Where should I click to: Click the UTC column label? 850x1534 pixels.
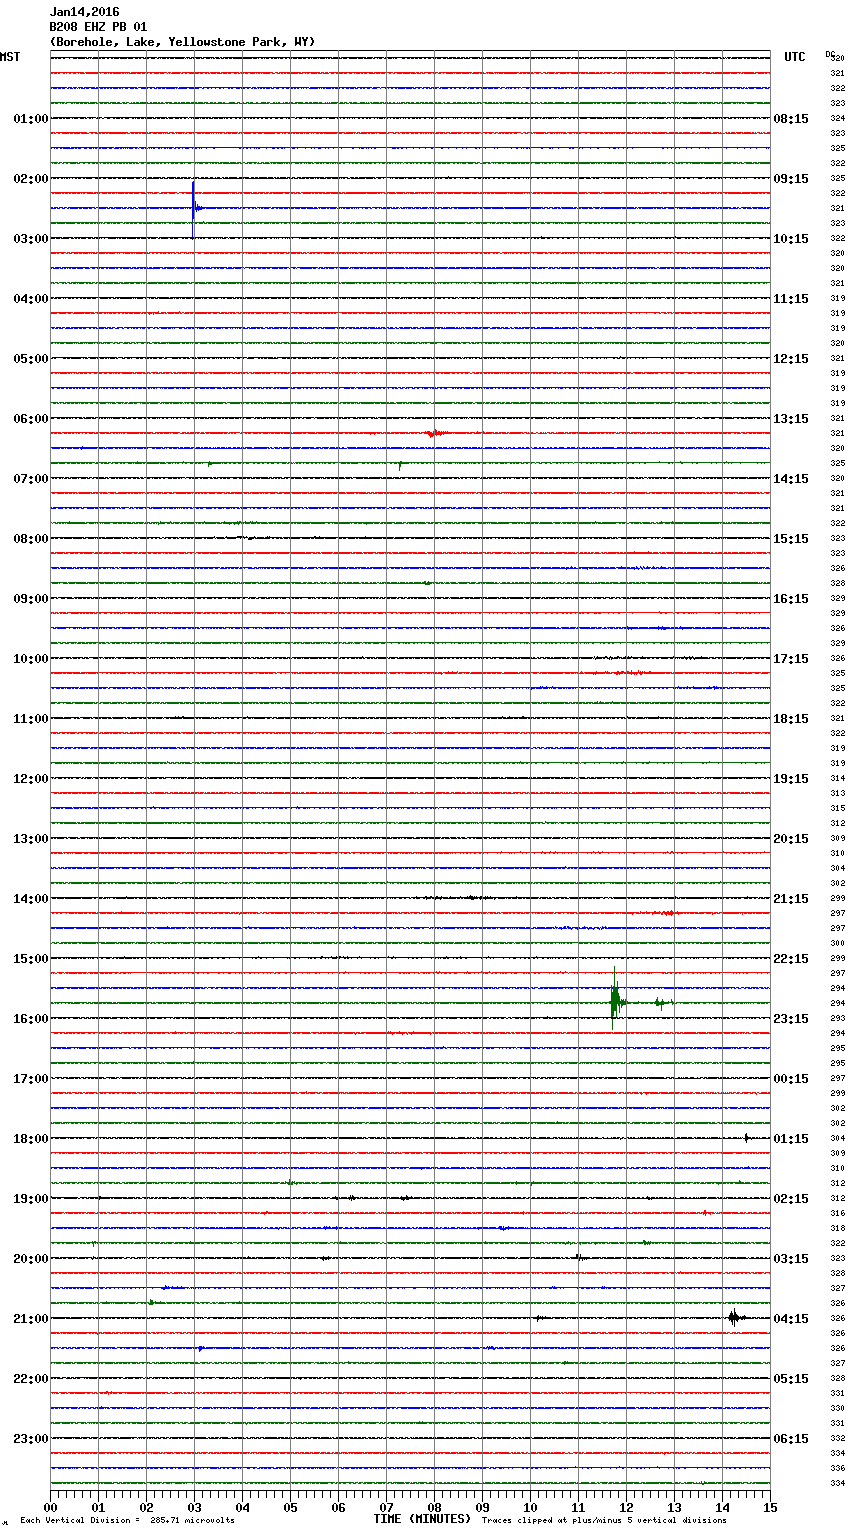click(795, 57)
